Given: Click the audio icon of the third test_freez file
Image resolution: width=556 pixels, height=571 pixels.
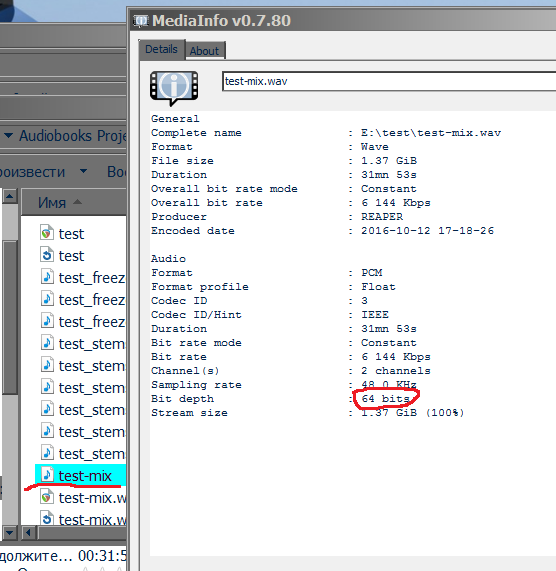Looking at the screenshot, I should pos(47,321).
